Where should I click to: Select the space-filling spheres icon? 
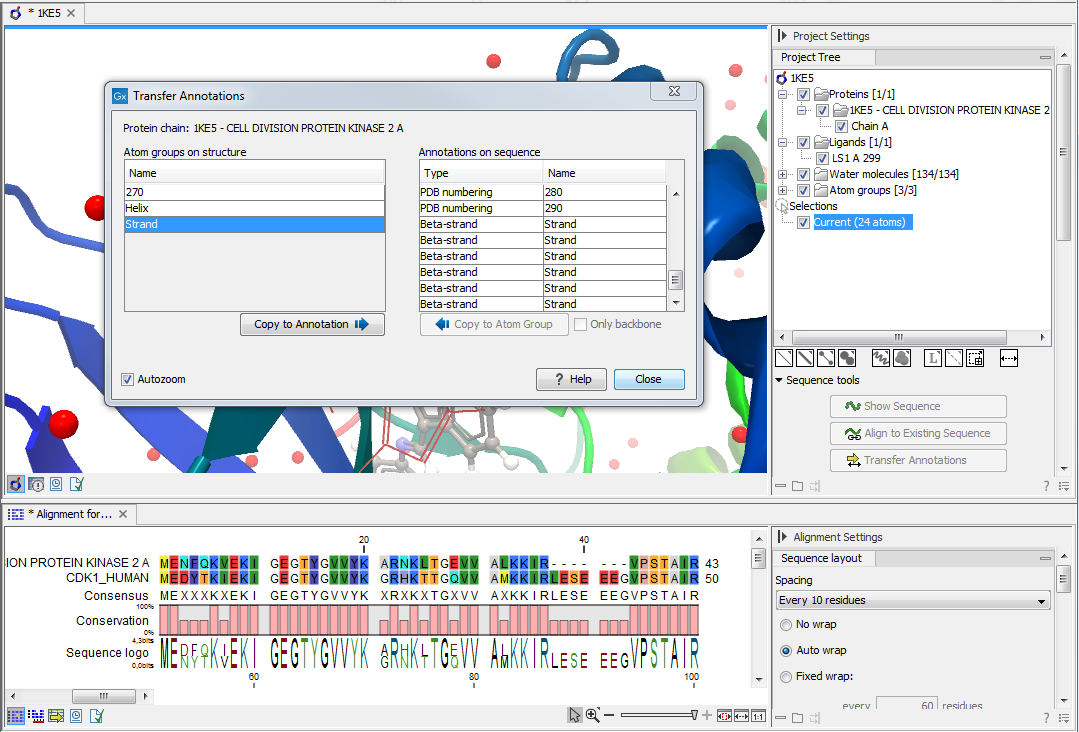[846, 357]
